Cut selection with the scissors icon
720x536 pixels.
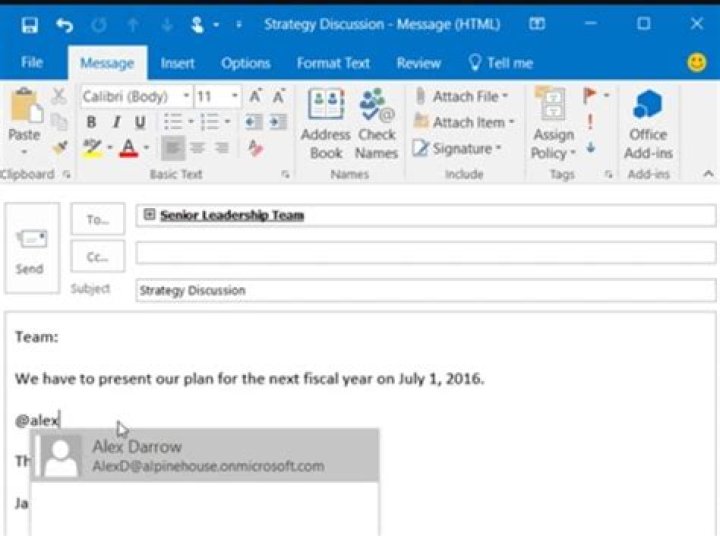click(x=59, y=96)
